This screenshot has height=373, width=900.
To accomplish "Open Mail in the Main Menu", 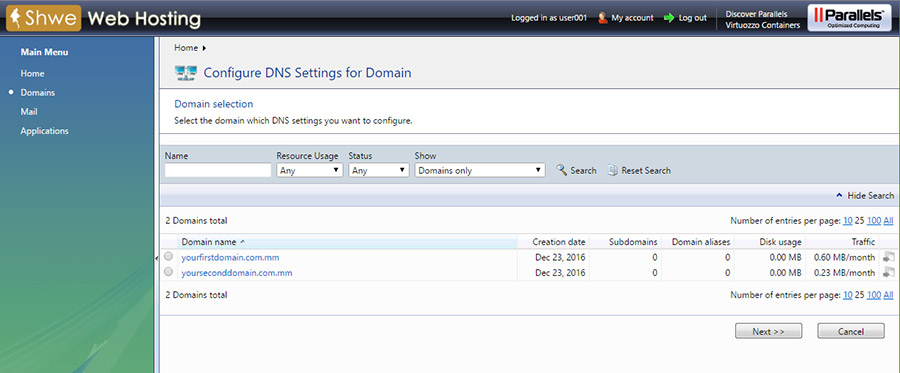I will click(29, 112).
